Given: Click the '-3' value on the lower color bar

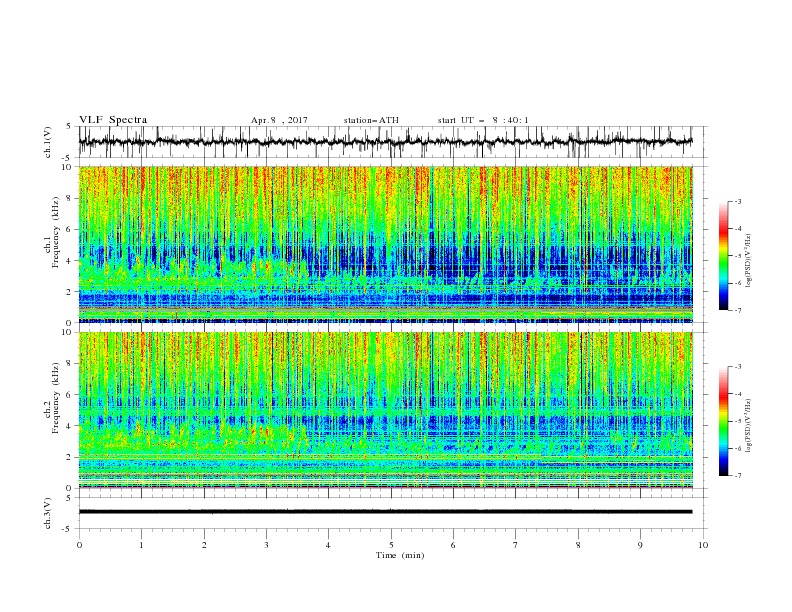Looking at the screenshot, I should (737, 367).
